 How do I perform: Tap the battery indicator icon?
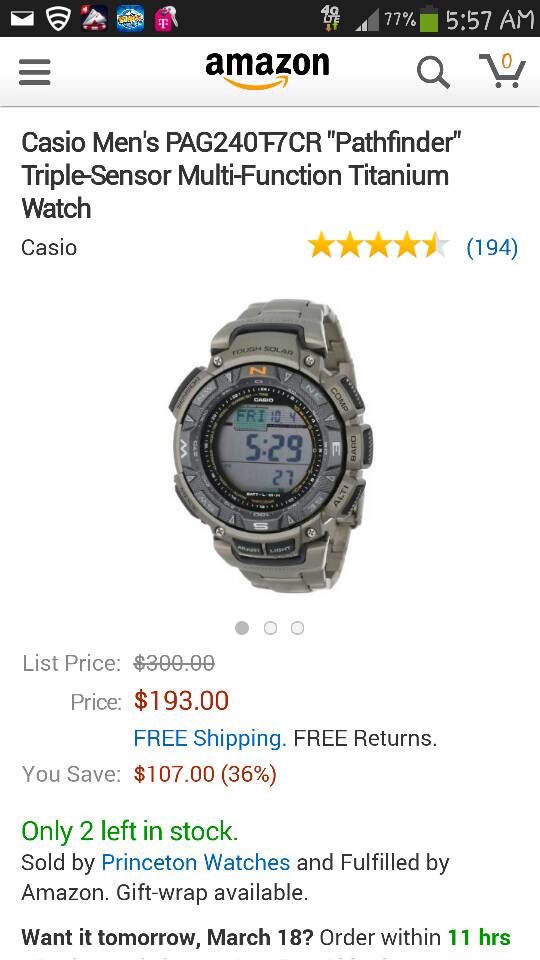point(429,19)
